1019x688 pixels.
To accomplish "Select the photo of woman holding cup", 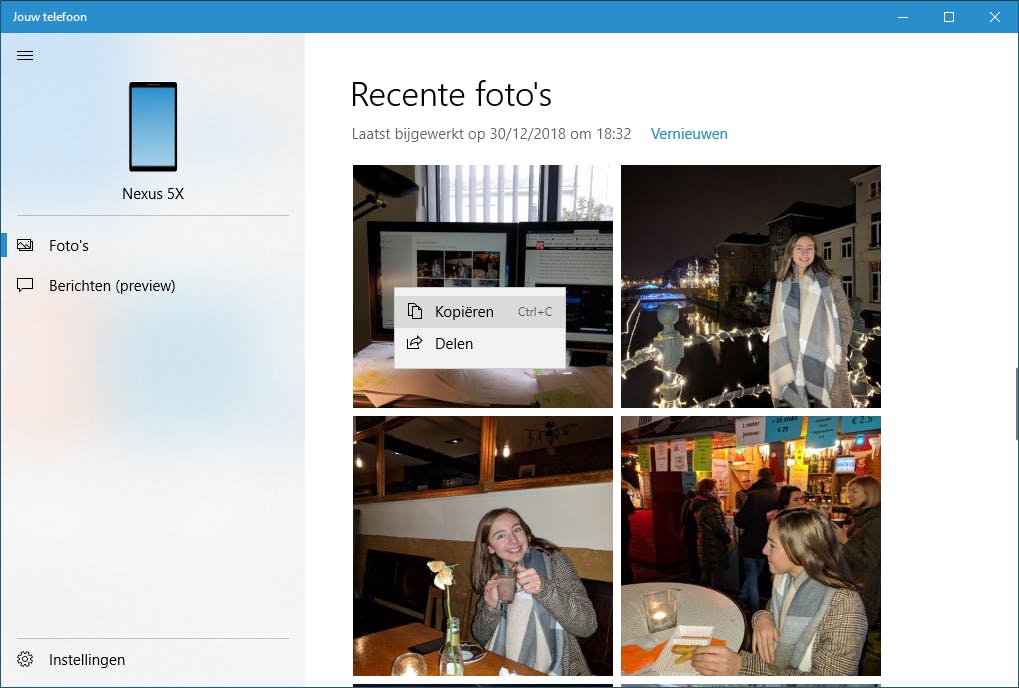I will click(482, 546).
